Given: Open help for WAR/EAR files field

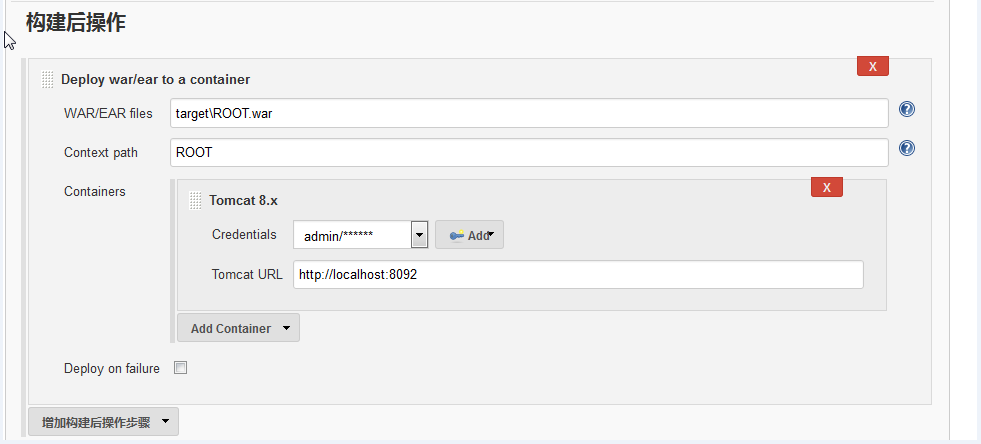Looking at the screenshot, I should tap(907, 110).
